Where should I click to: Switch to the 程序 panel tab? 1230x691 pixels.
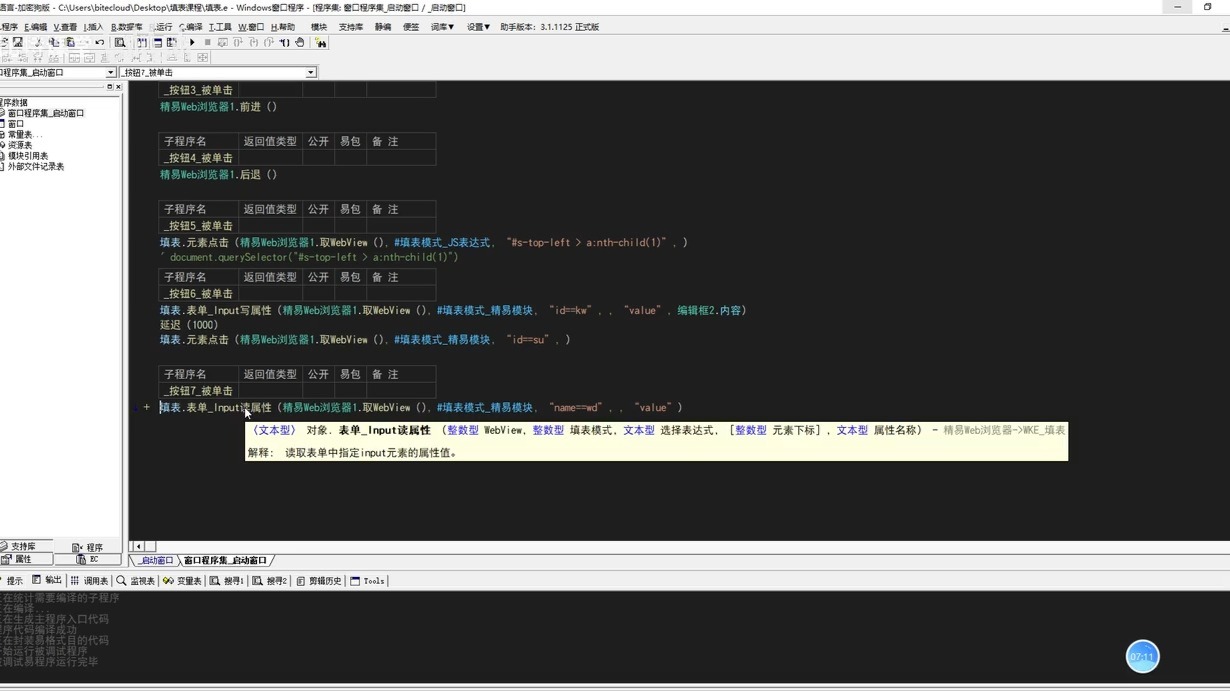click(x=90, y=547)
